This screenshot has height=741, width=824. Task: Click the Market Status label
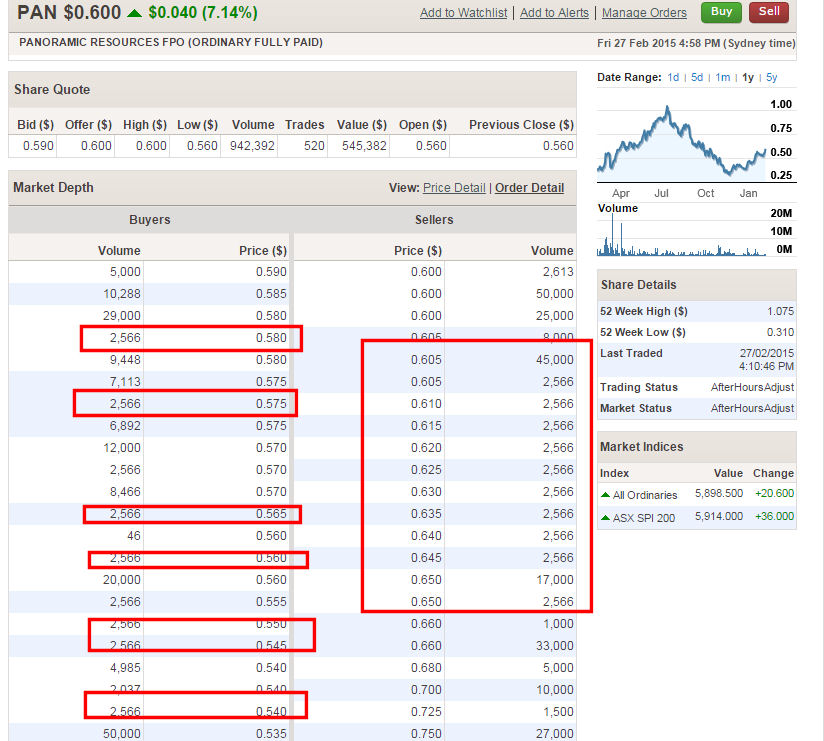pyautogui.click(x=636, y=408)
